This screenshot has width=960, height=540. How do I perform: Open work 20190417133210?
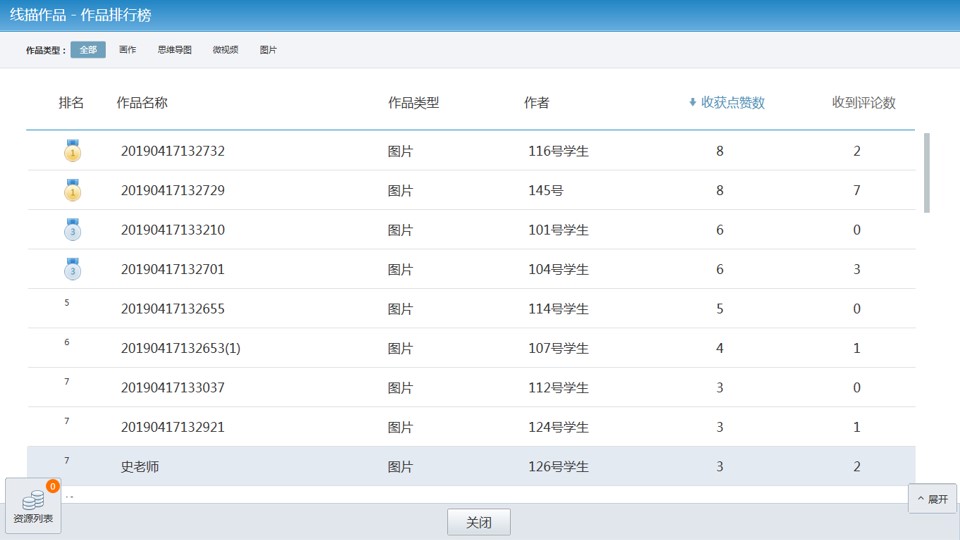pos(173,230)
